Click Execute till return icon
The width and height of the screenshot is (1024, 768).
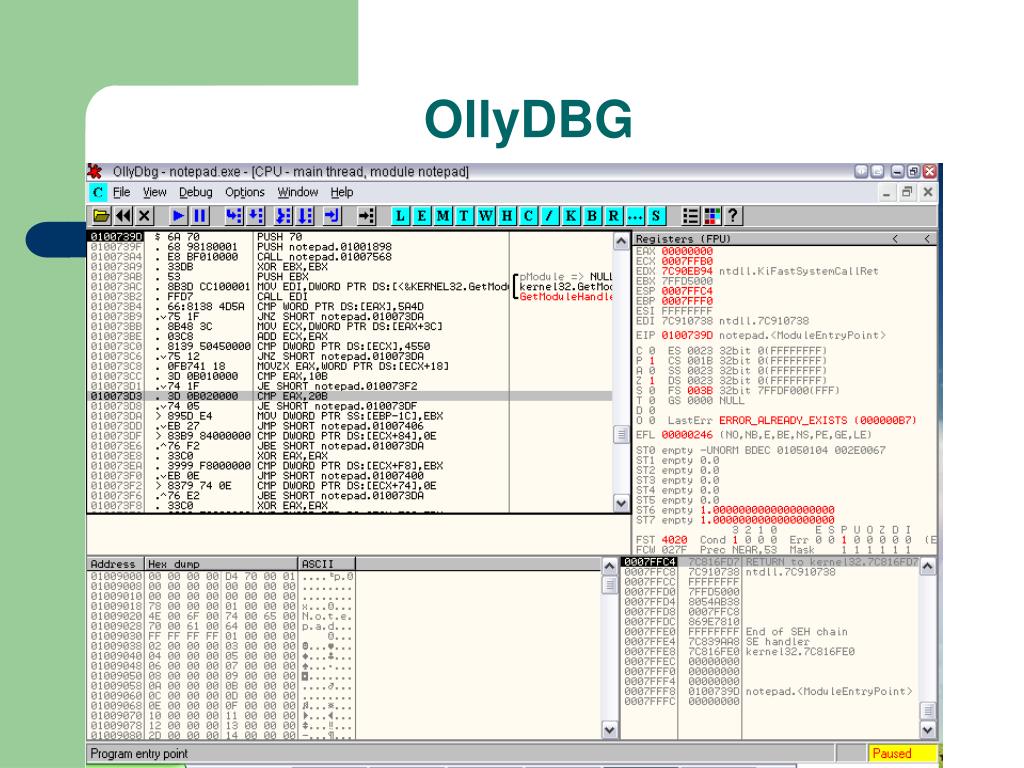[332, 216]
